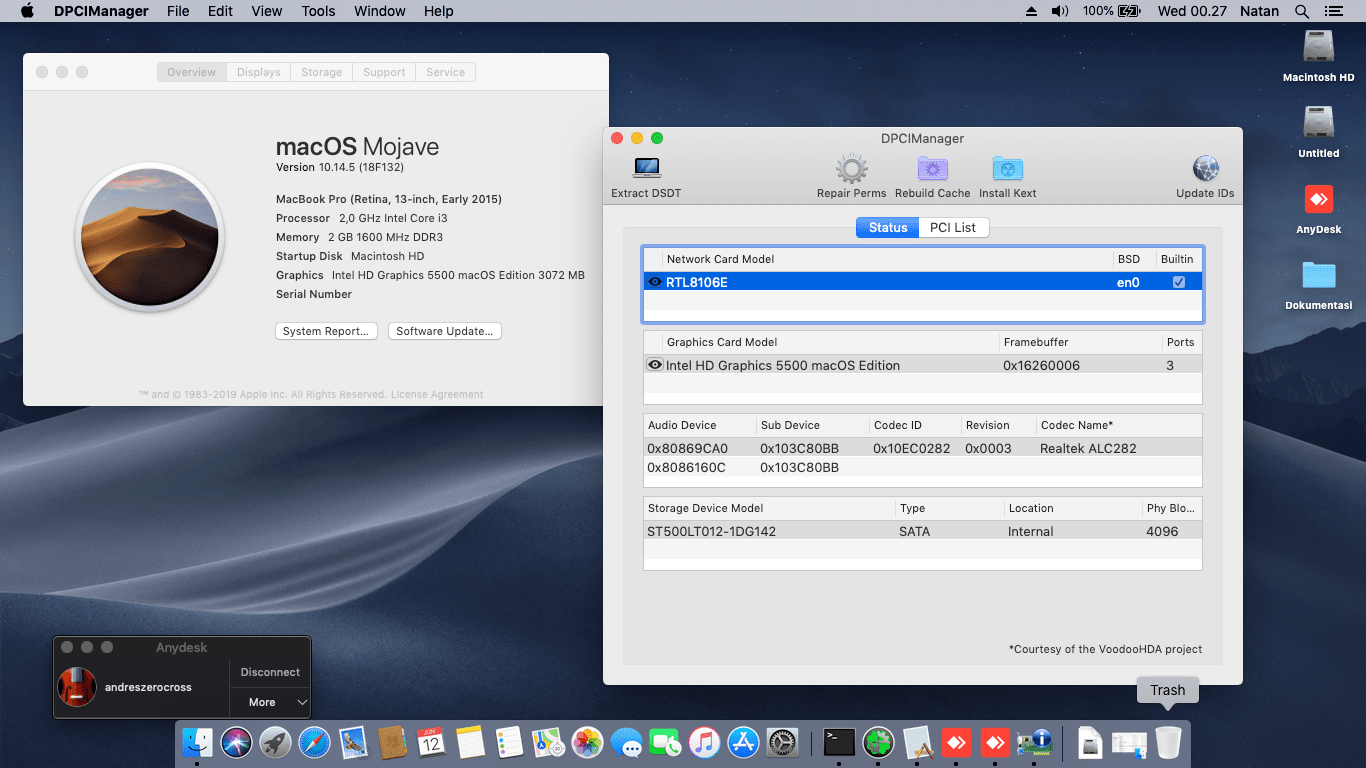Screen dimensions: 1366x768
Task: Run Repair Perms from the toolbar
Action: tap(851, 168)
